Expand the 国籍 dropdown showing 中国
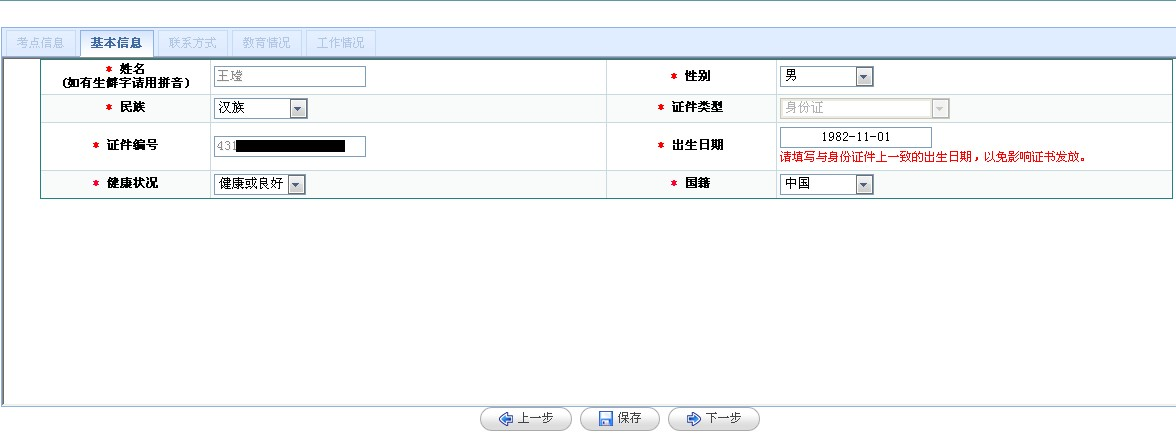The width and height of the screenshot is (1176, 439). (864, 184)
